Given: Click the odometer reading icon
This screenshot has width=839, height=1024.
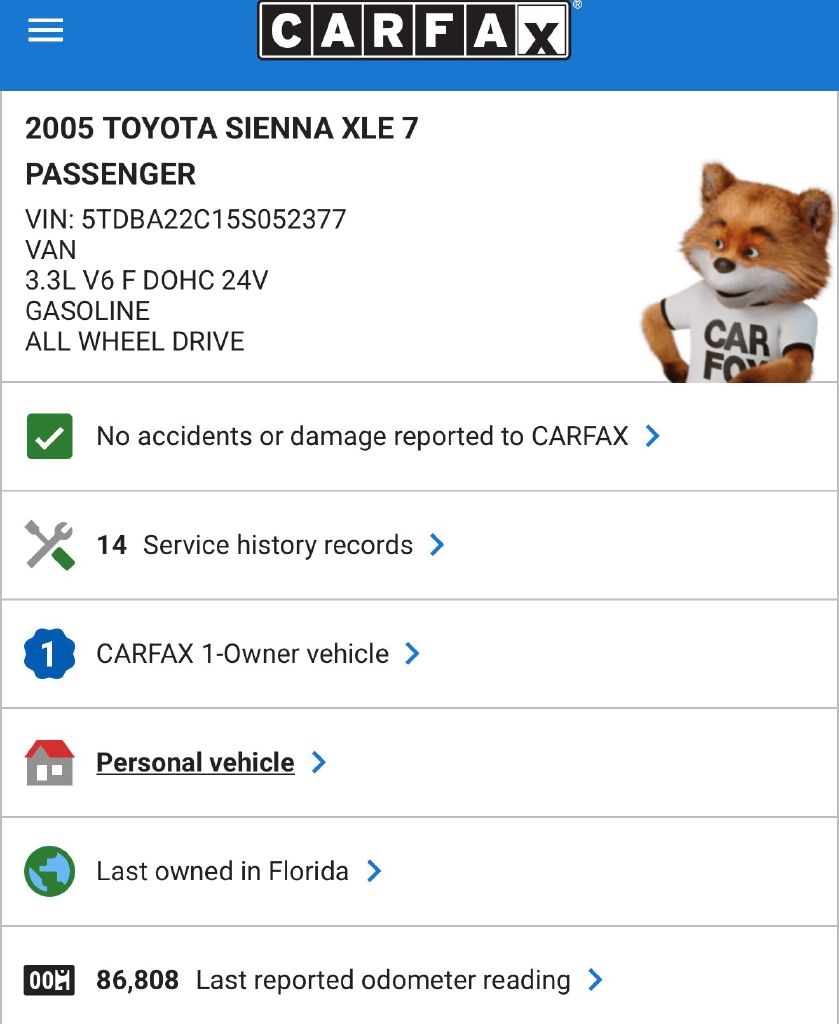Looking at the screenshot, I should point(49,980).
